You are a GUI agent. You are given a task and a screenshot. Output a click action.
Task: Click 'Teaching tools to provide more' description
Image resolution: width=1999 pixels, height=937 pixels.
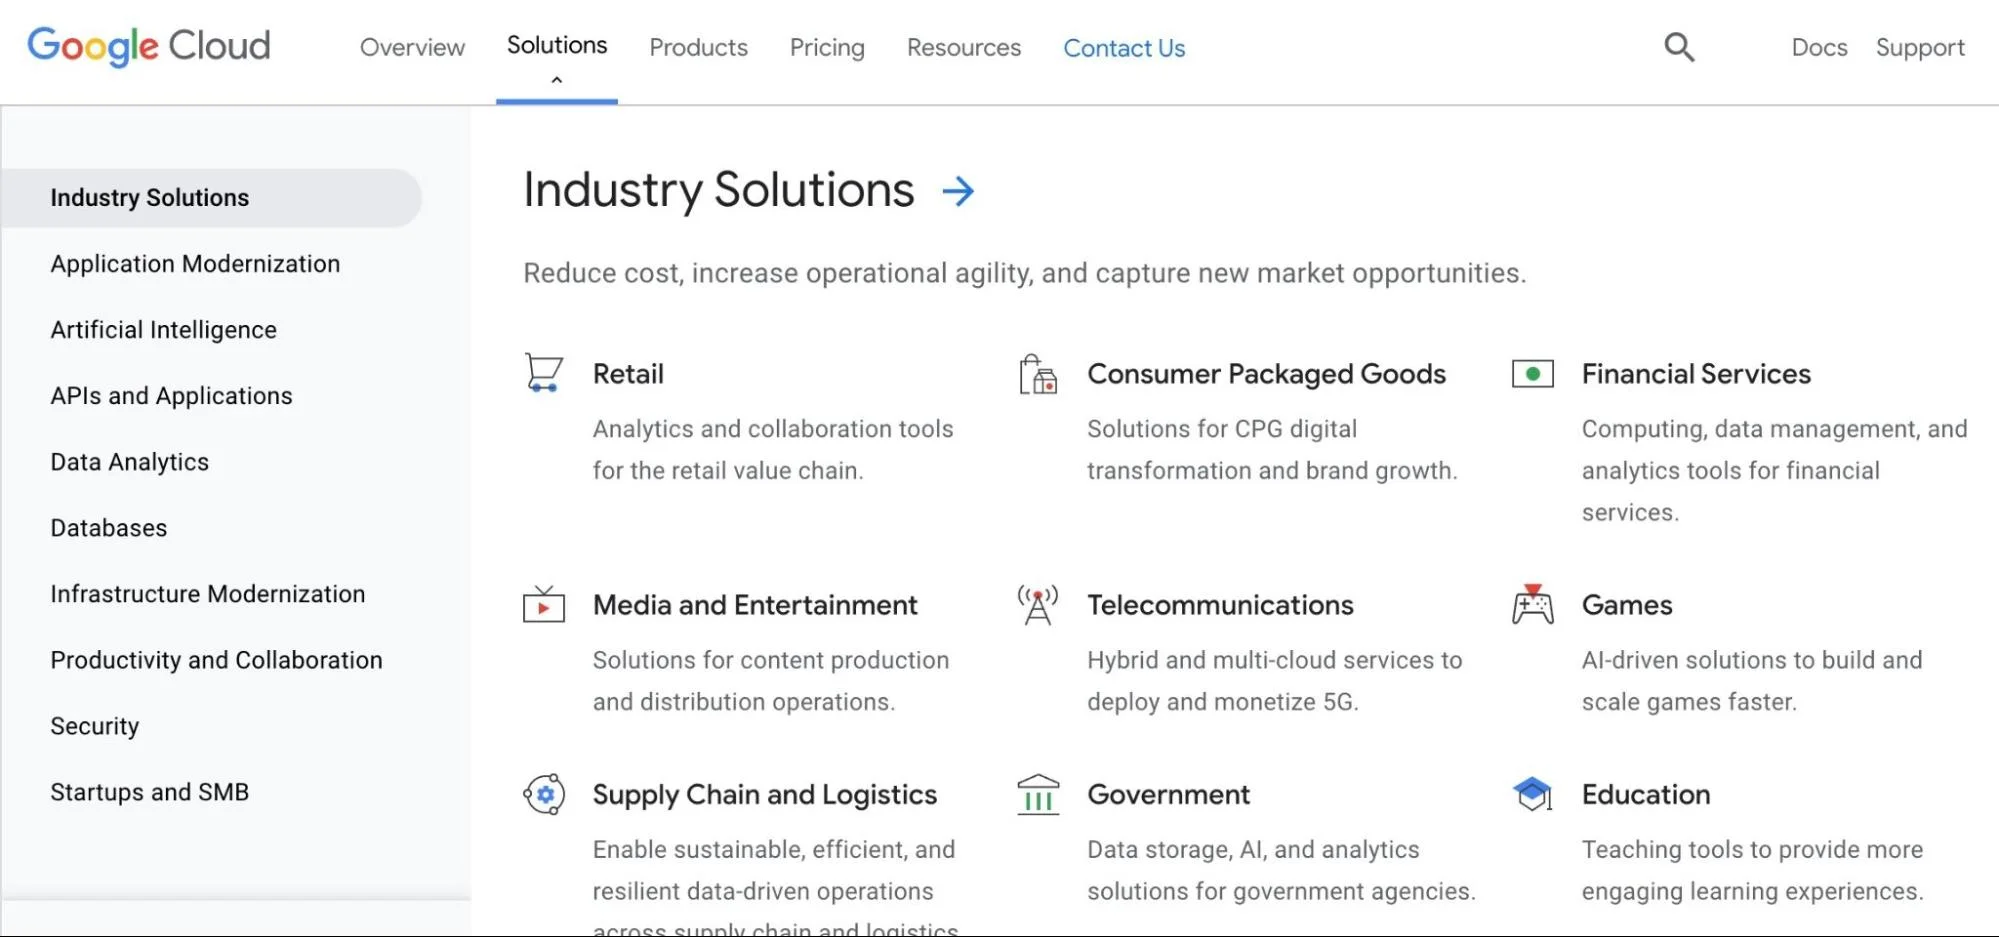(1752, 870)
